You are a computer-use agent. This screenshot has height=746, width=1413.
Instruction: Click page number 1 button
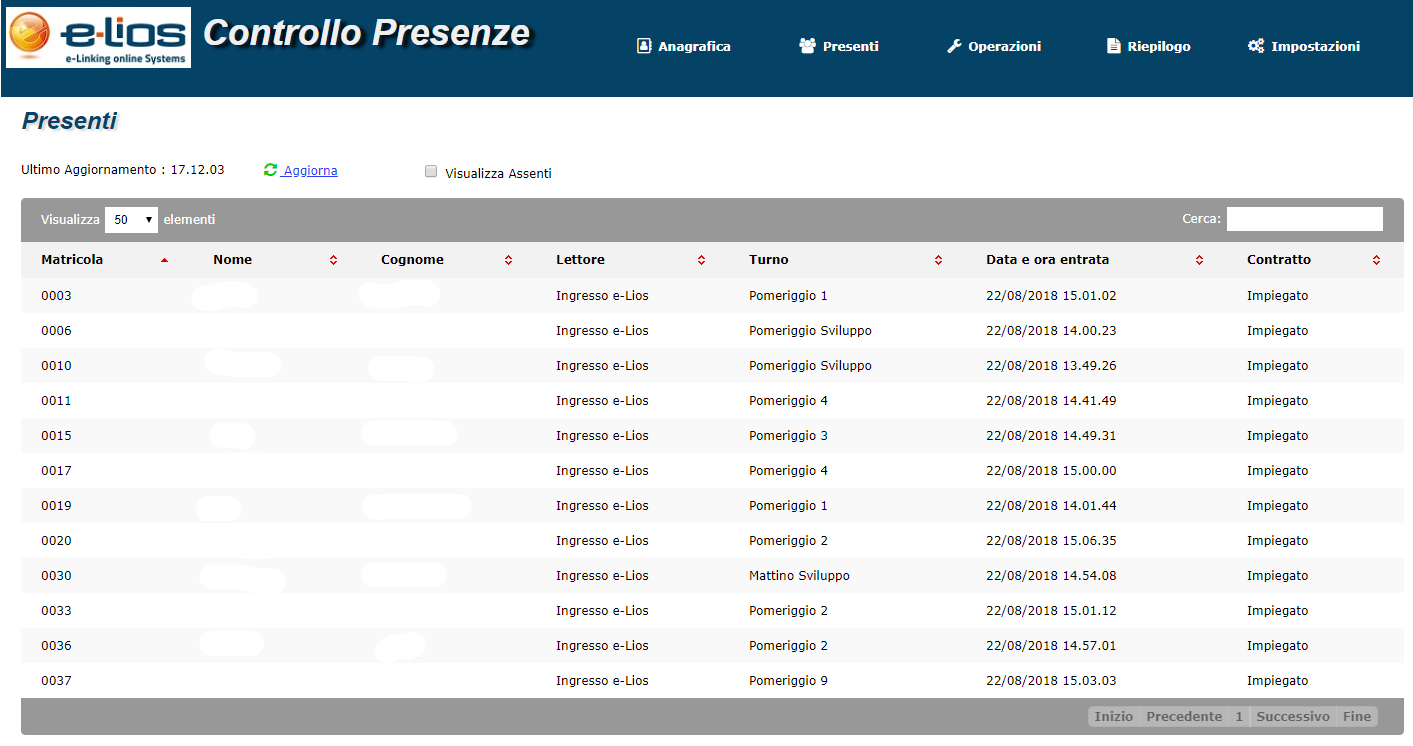click(1239, 717)
